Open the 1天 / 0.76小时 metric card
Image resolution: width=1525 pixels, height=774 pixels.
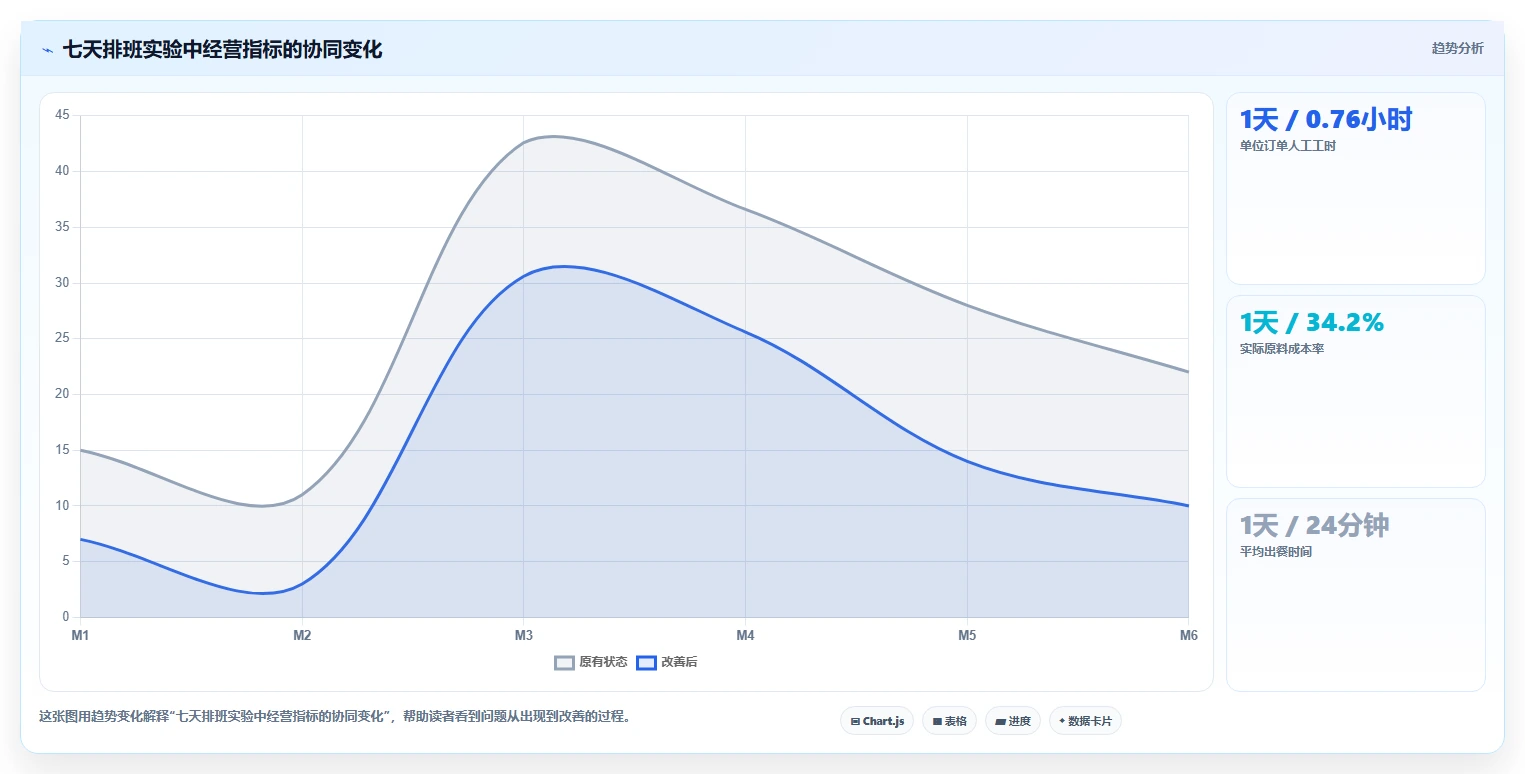click(1355, 188)
